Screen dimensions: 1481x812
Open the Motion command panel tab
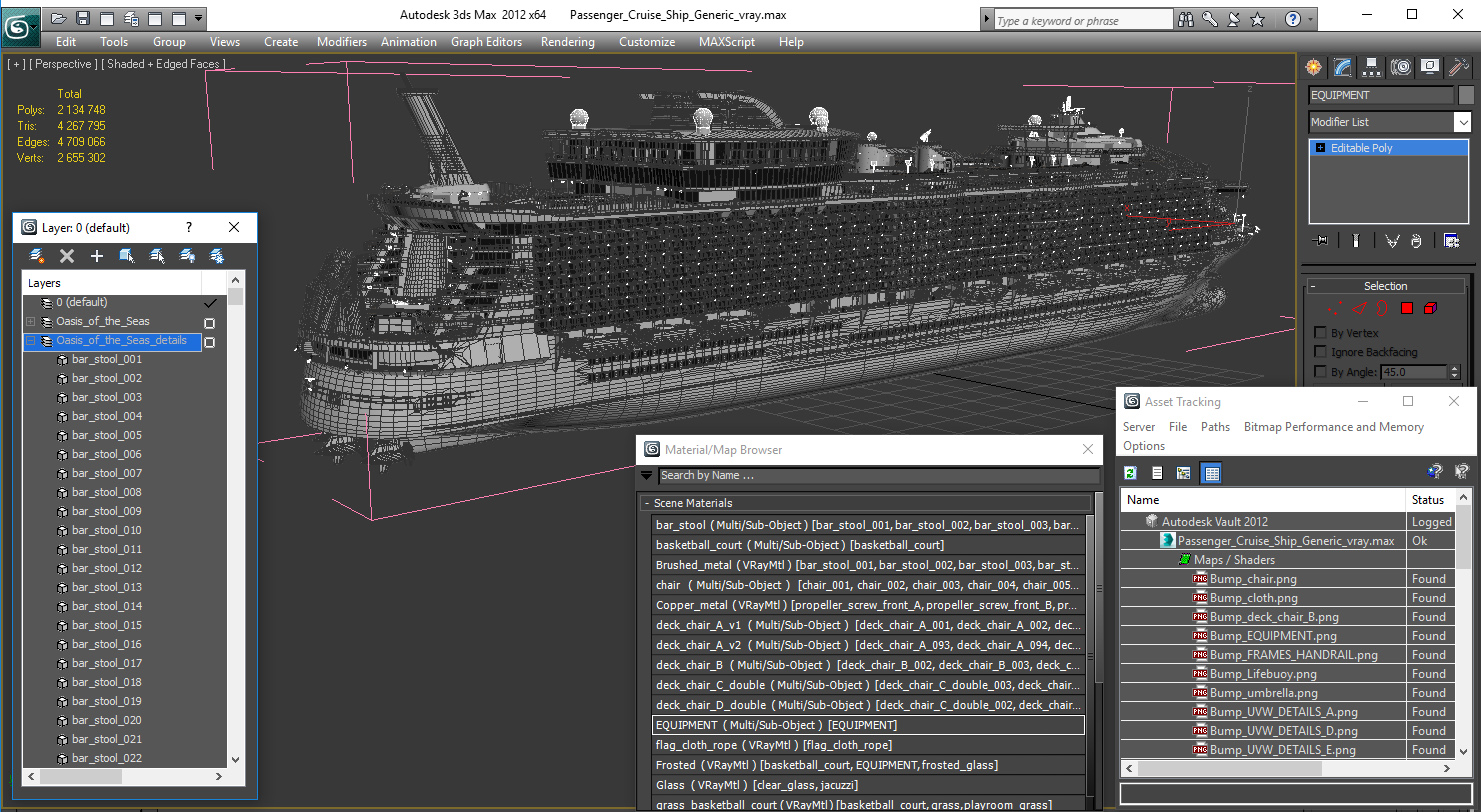click(x=1400, y=67)
